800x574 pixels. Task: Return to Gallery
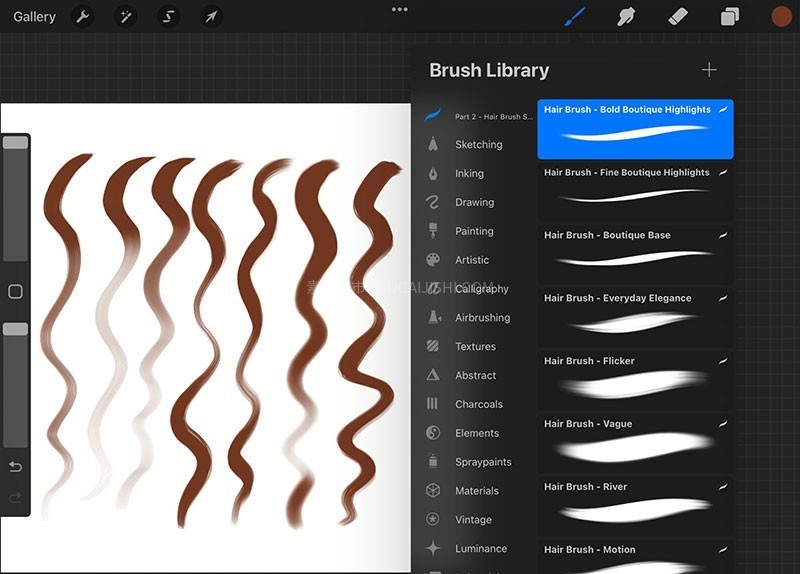(x=34, y=17)
